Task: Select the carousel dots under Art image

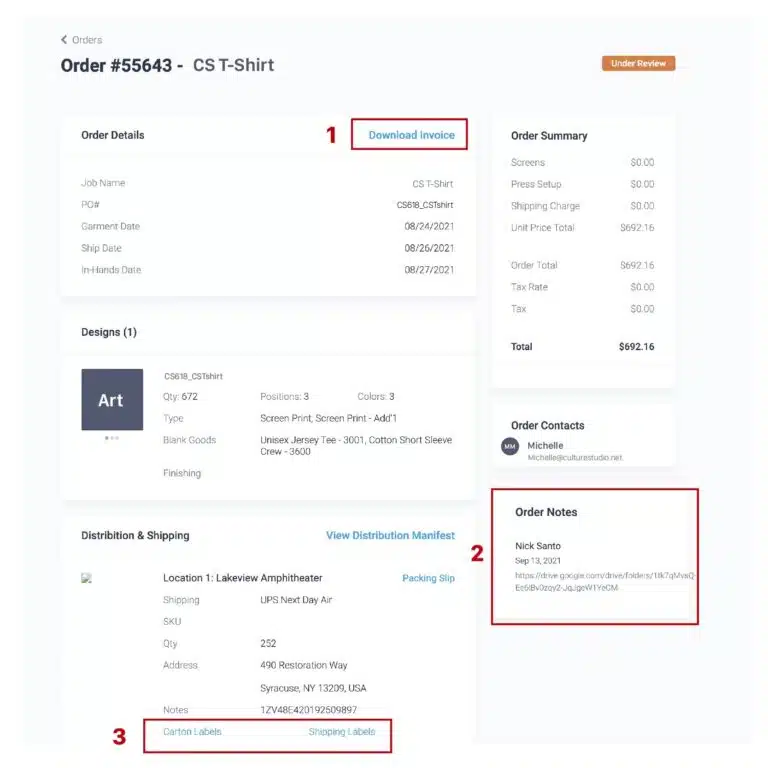Action: tap(112, 438)
